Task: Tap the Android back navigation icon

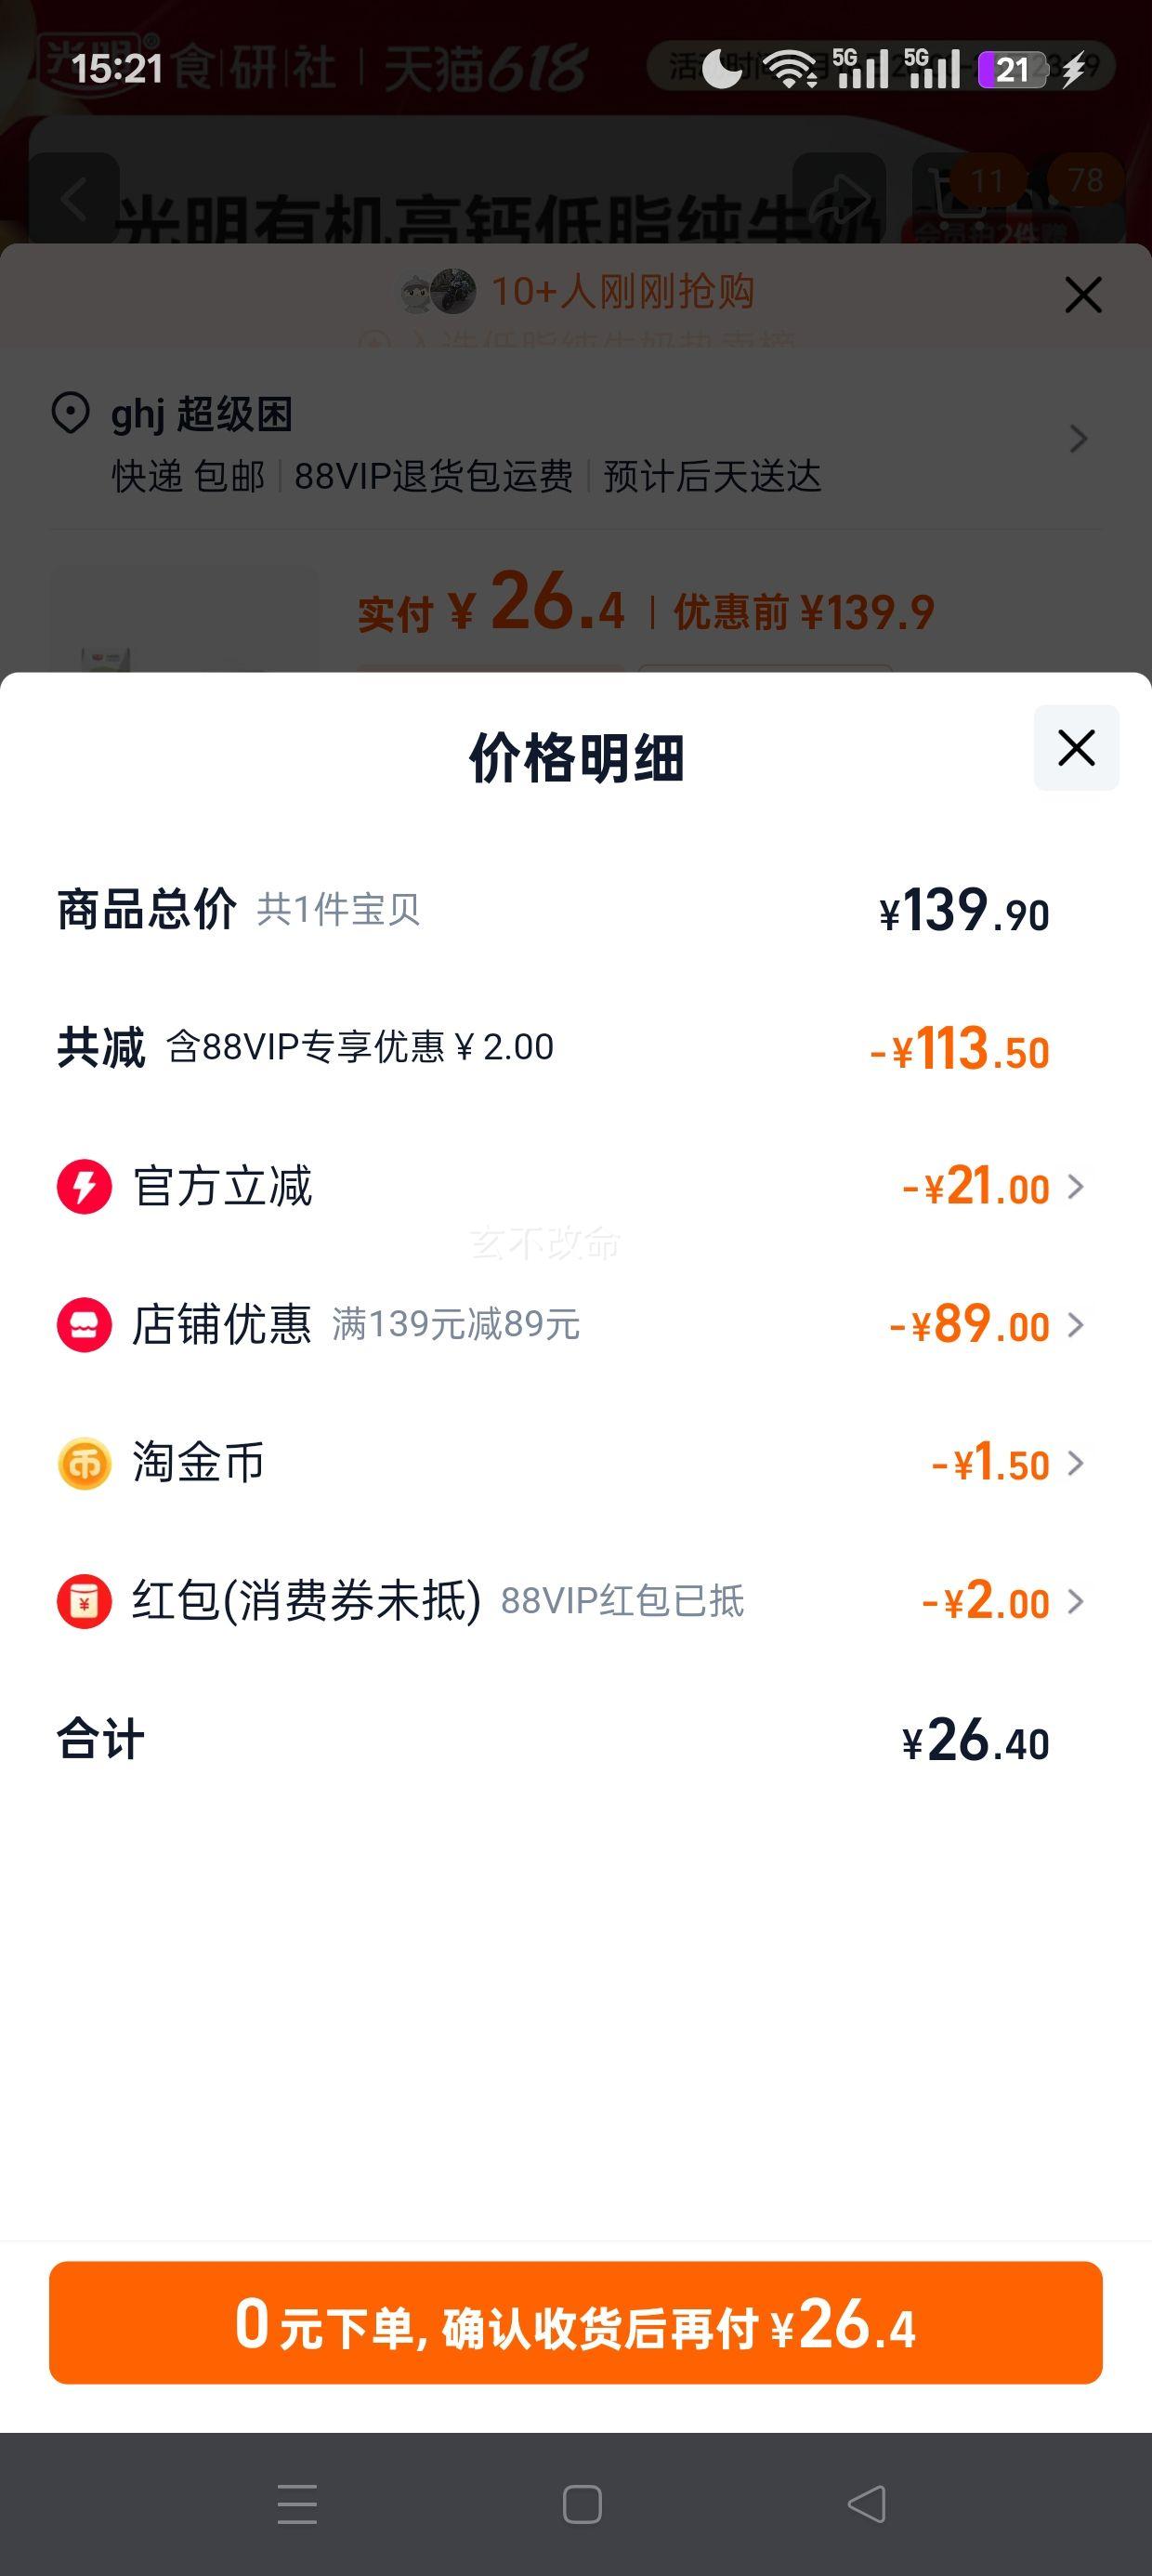Action: 866,2504
